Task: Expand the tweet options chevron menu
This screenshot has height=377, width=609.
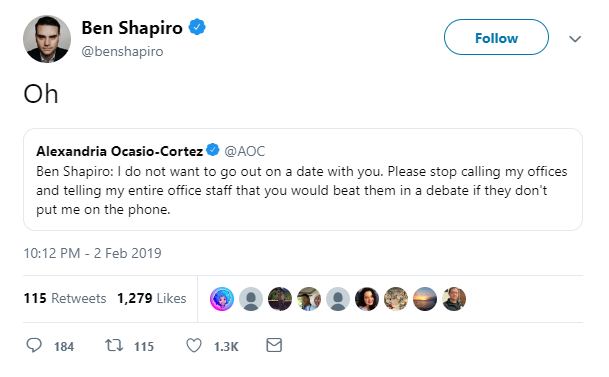Action: click(575, 39)
